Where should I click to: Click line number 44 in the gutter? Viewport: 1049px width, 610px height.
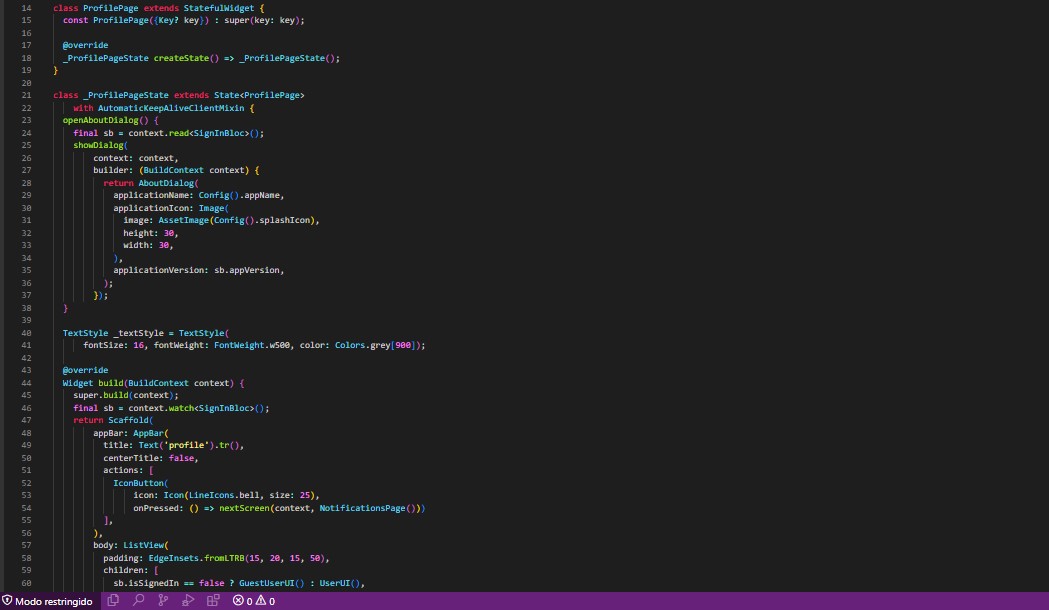pyautogui.click(x=26, y=383)
